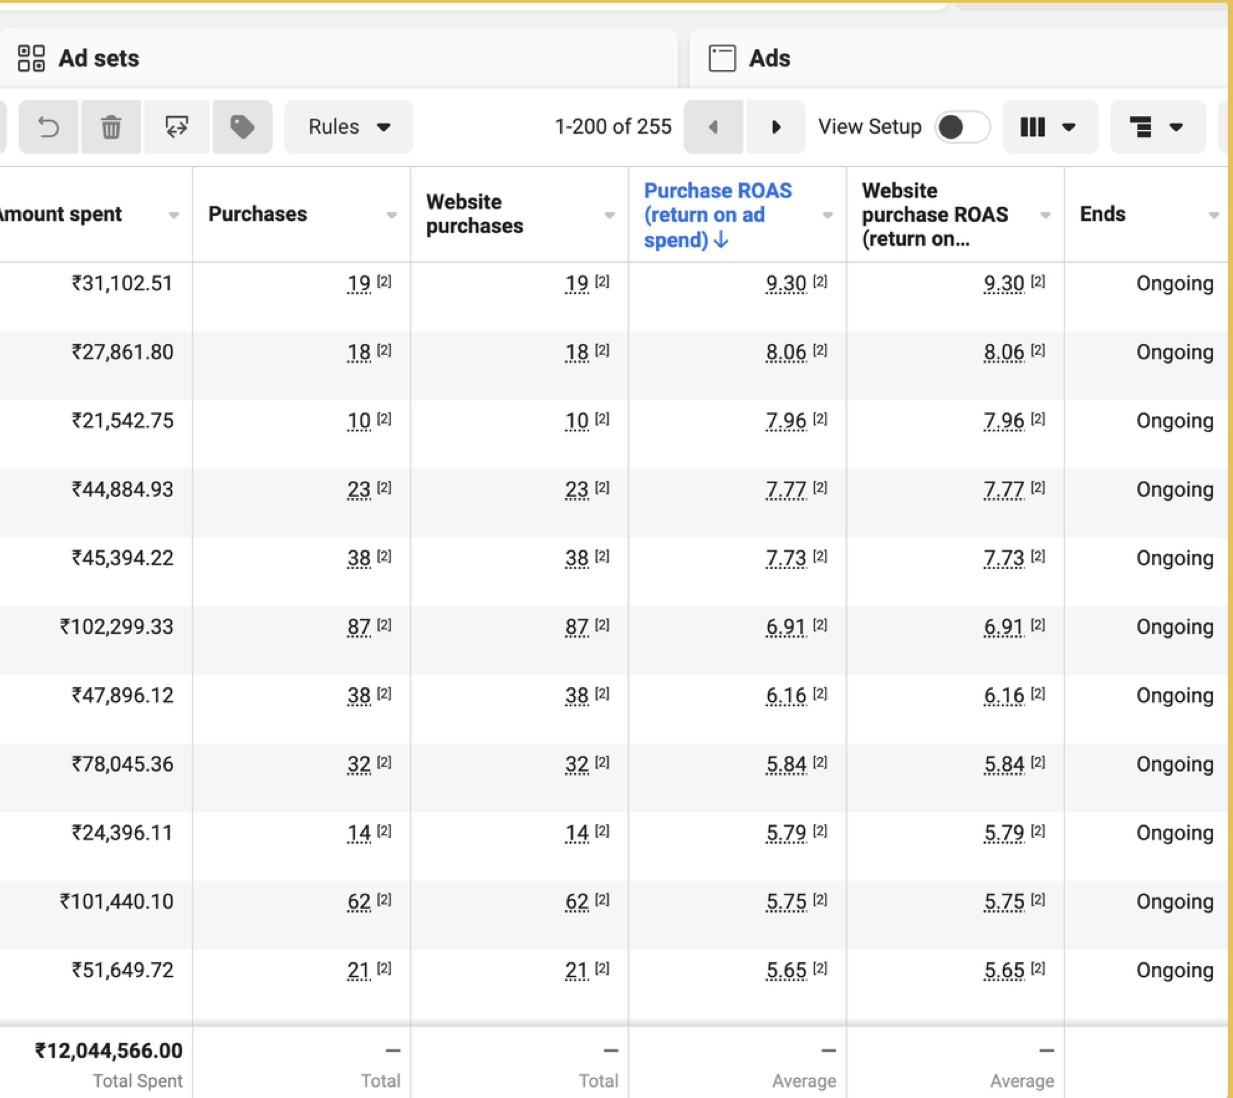This screenshot has width=1233, height=1098.
Task: Click the ₹24,396.11 amount cell
Action: click(x=122, y=833)
